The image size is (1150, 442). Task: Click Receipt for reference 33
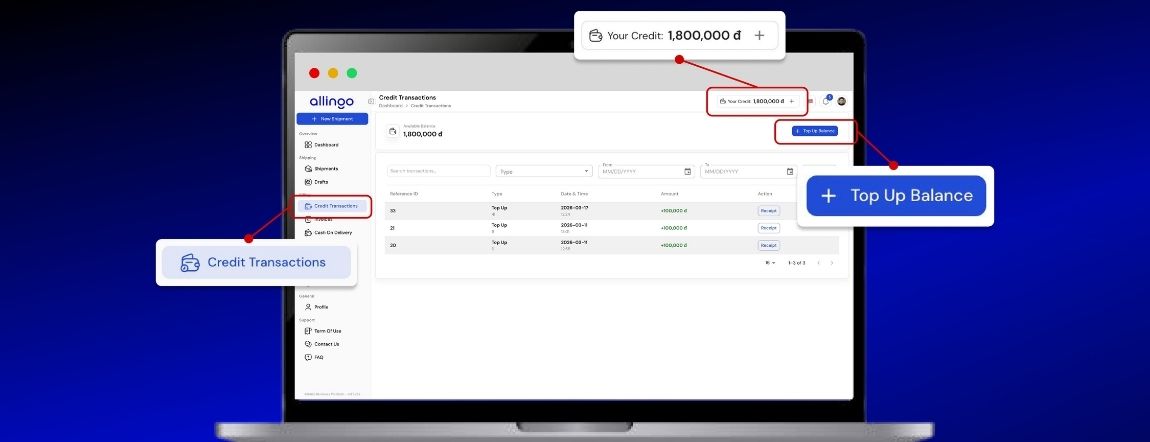click(x=768, y=211)
